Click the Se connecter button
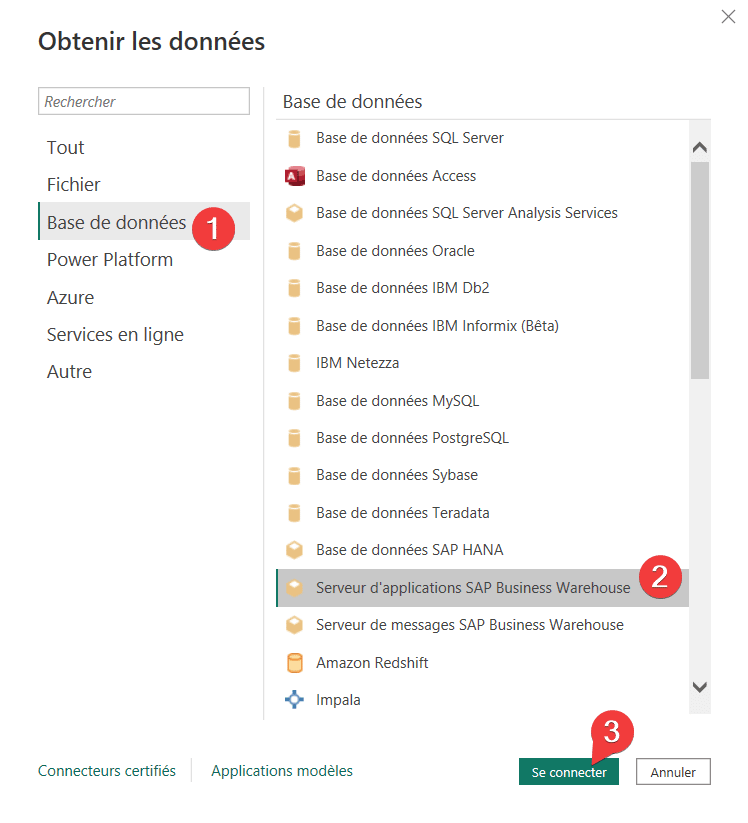The height and width of the screenshot is (823, 748). [569, 772]
